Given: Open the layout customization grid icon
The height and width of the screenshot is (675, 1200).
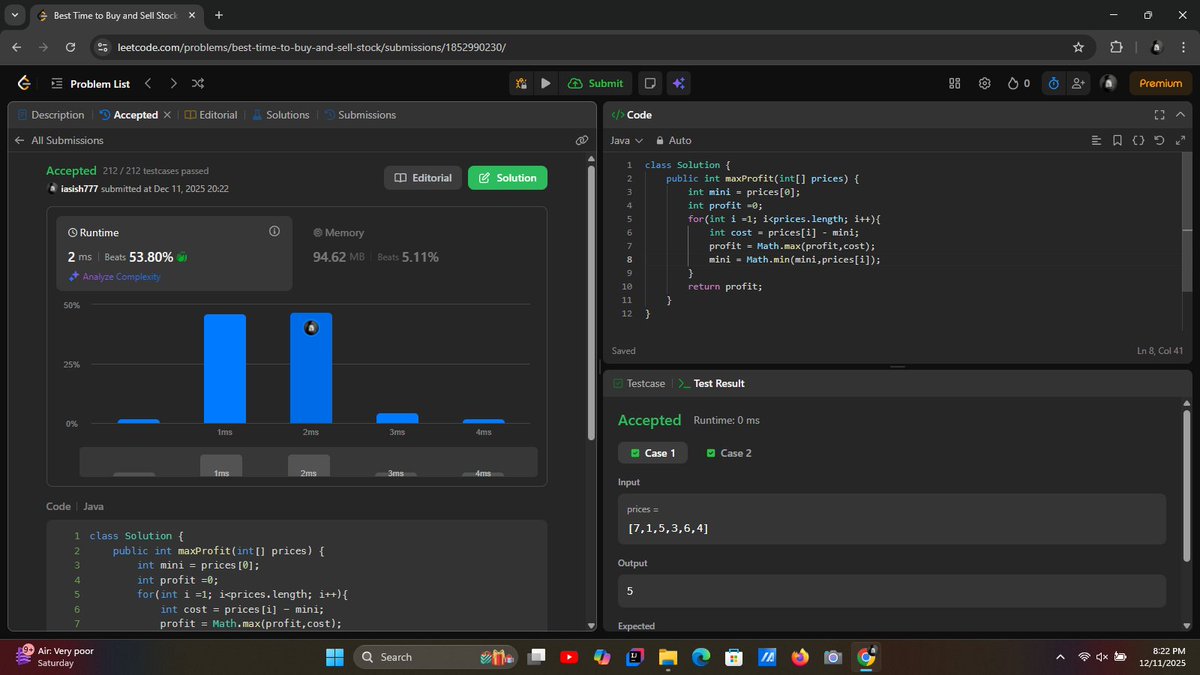Looking at the screenshot, I should 955,83.
